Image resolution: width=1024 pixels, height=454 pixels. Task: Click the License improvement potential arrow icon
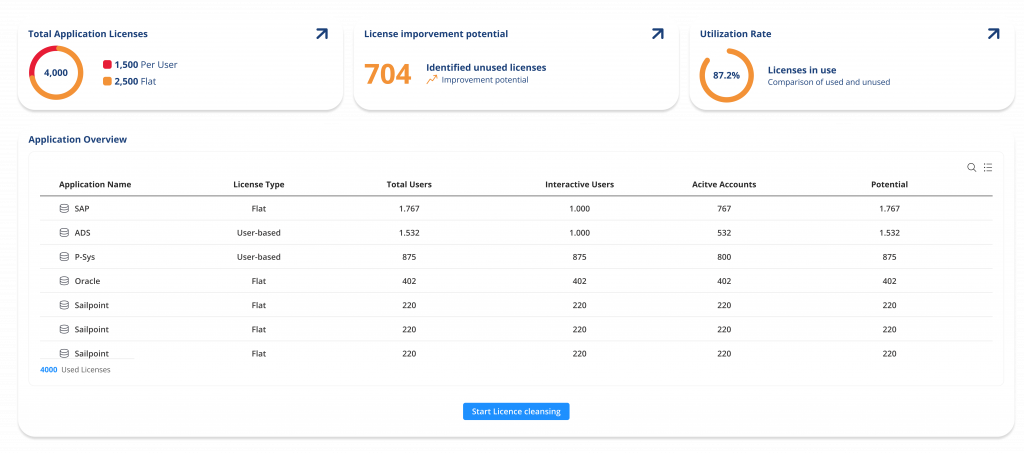click(657, 34)
